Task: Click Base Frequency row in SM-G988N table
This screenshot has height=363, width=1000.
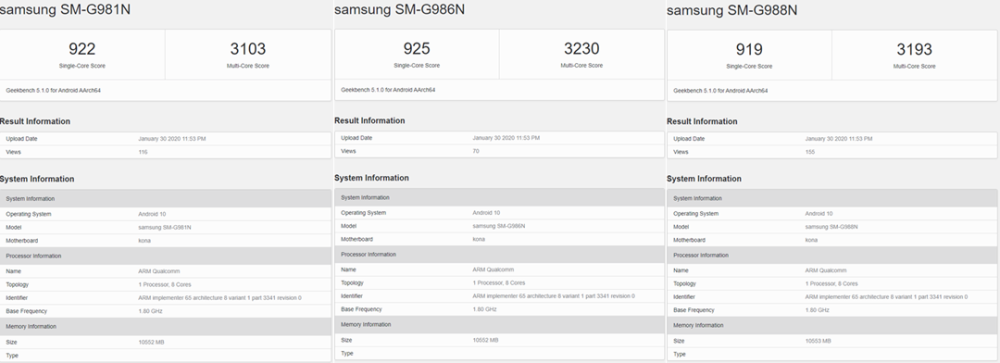Action: (x=832, y=310)
